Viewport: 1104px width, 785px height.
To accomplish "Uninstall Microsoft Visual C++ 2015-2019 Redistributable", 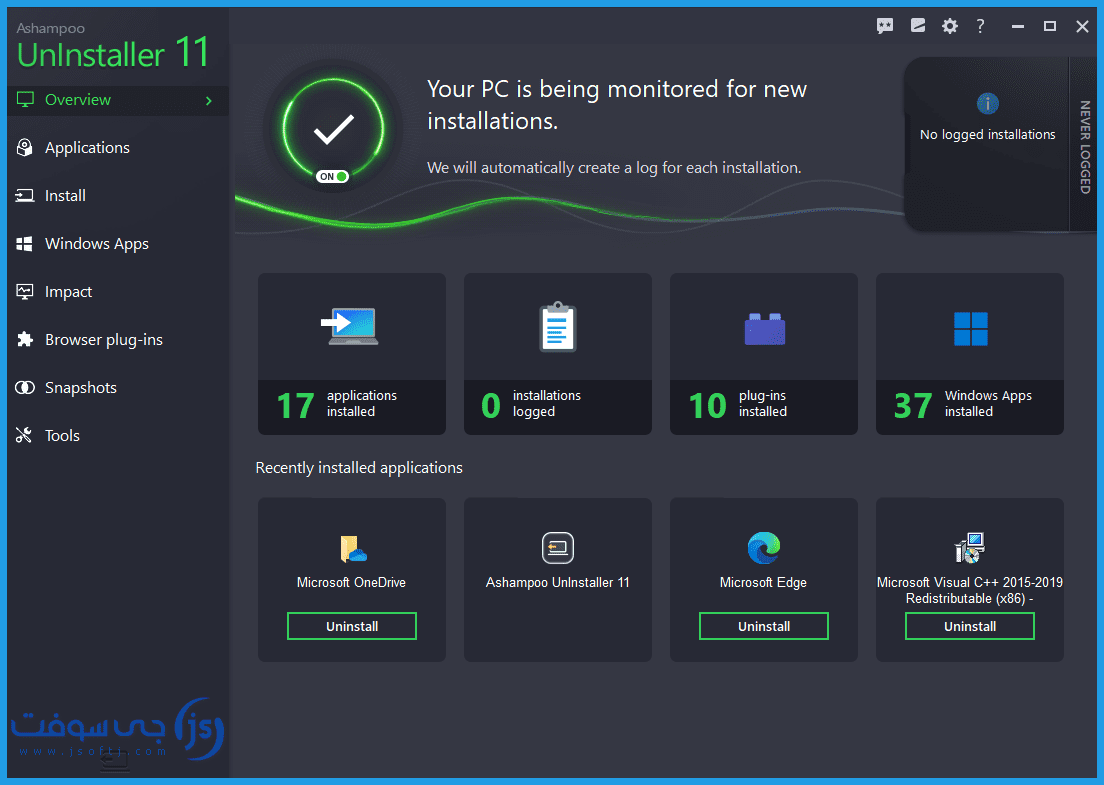I will click(970, 626).
